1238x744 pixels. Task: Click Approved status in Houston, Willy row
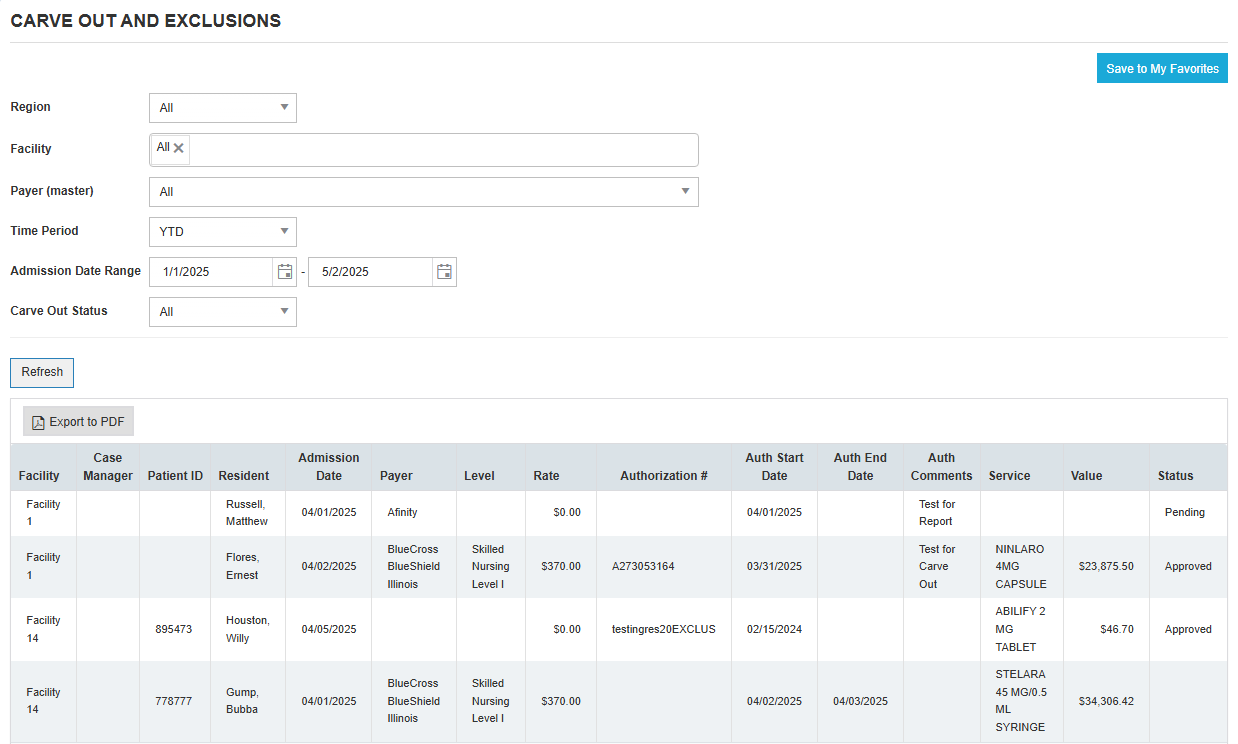tap(1188, 630)
